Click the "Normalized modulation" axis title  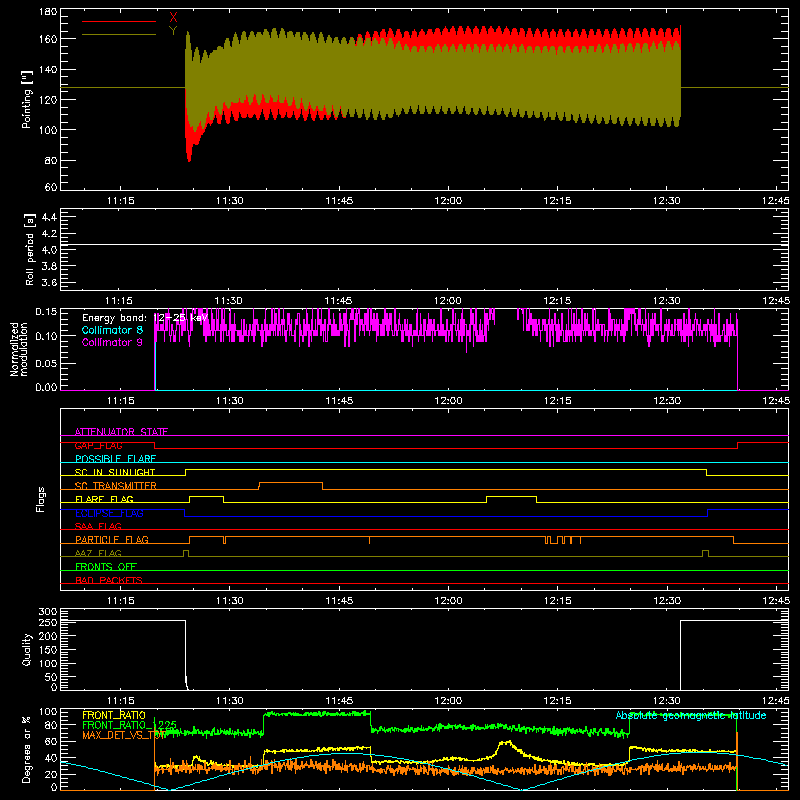point(20,349)
